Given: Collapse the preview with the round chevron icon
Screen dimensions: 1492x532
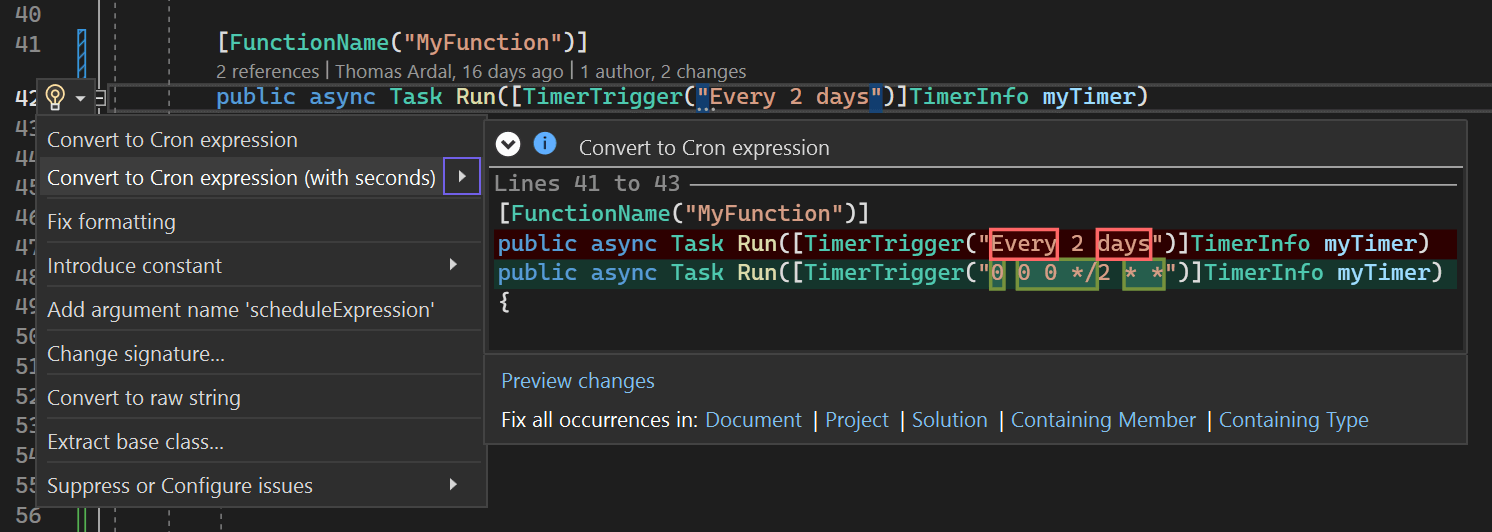Looking at the screenshot, I should click(508, 144).
